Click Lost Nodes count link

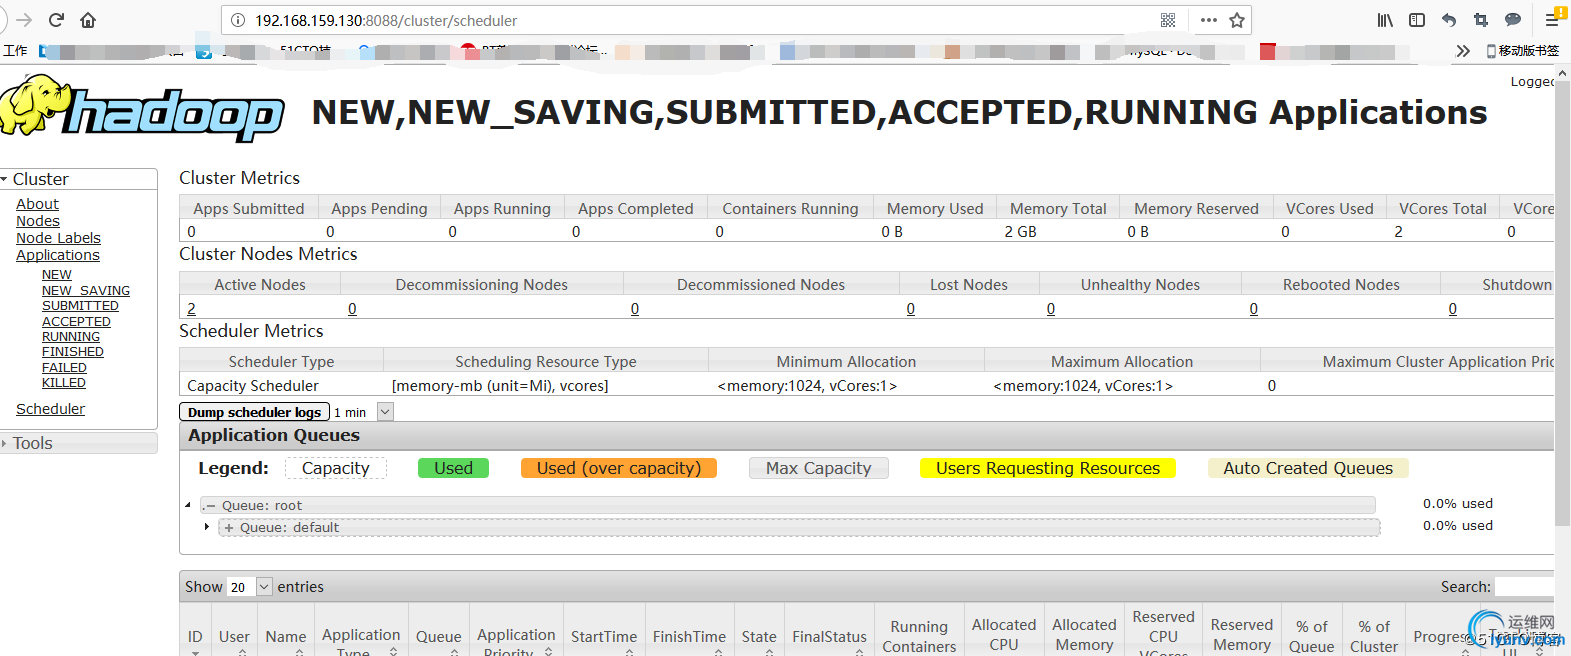coord(911,309)
